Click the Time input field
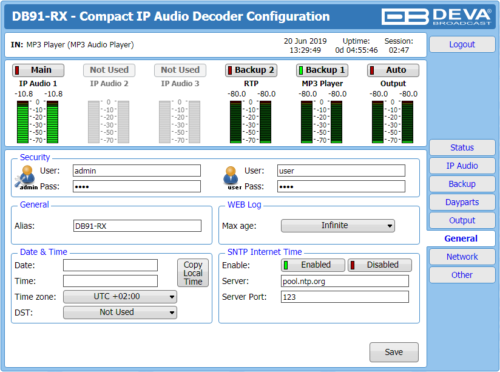Image resolution: width=500 pixels, height=372 pixels. (x=110, y=281)
